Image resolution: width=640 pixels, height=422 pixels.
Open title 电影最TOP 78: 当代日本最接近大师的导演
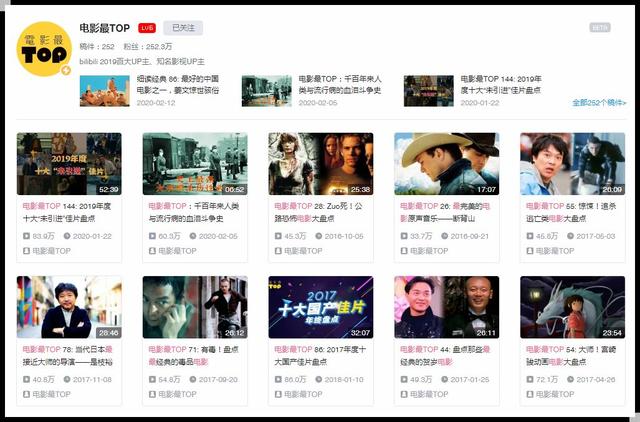point(67,355)
